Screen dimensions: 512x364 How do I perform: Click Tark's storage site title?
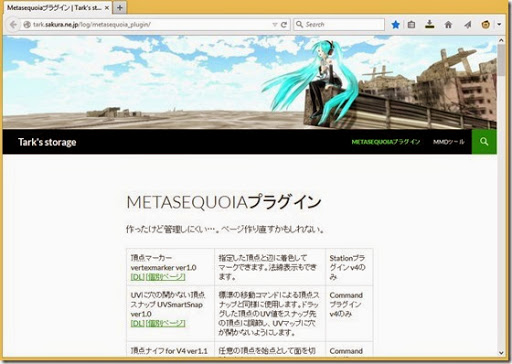tap(47, 142)
